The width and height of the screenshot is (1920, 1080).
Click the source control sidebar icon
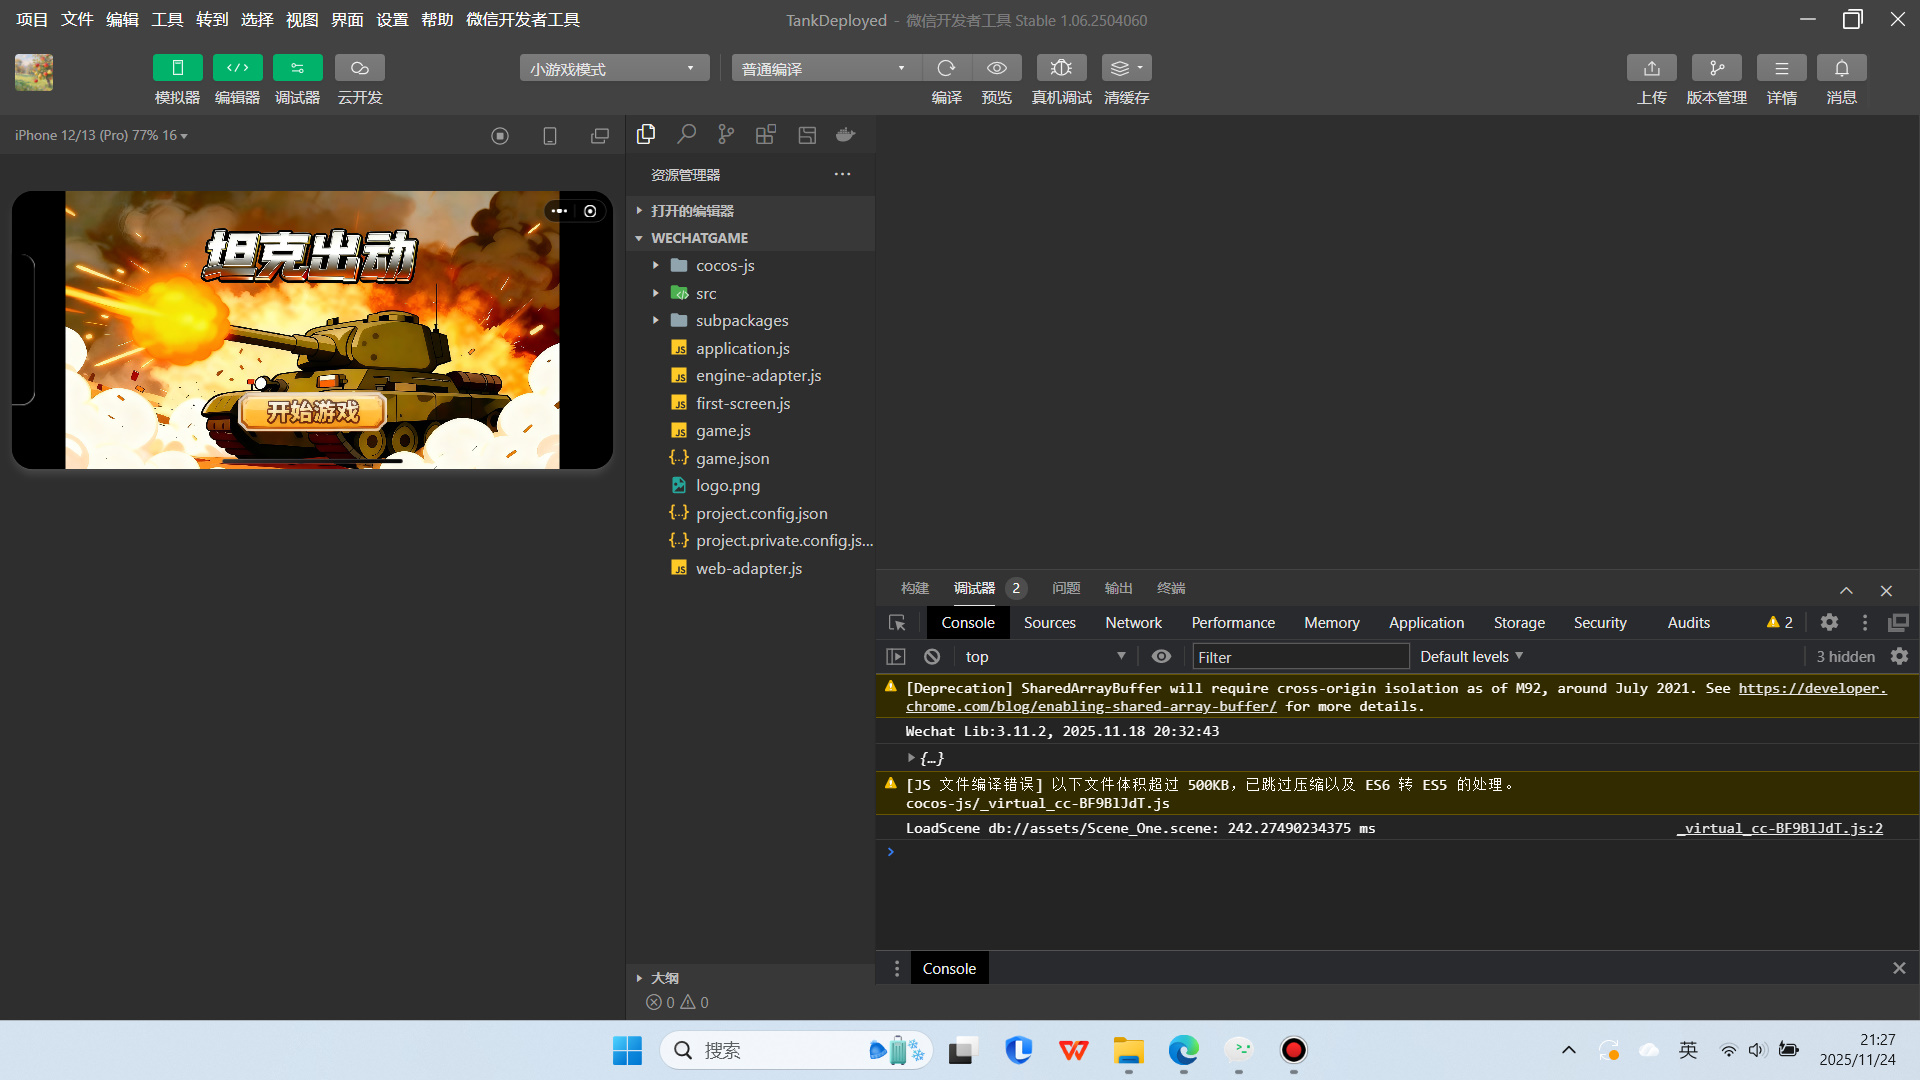coord(726,135)
